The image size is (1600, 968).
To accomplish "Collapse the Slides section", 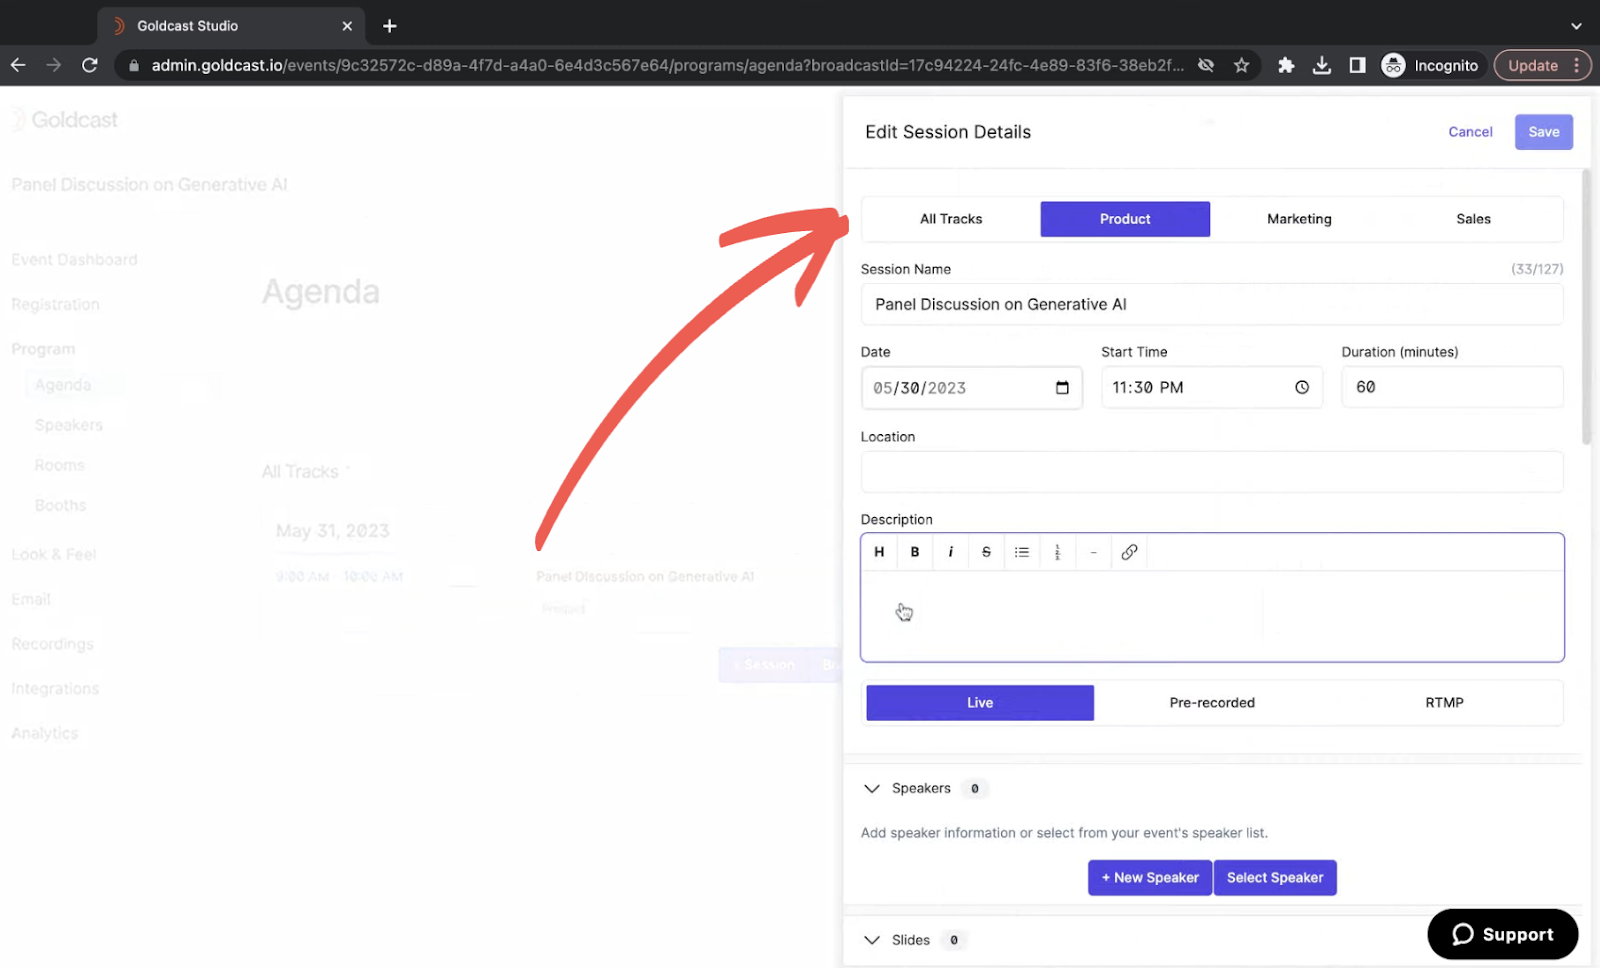I will 872,940.
